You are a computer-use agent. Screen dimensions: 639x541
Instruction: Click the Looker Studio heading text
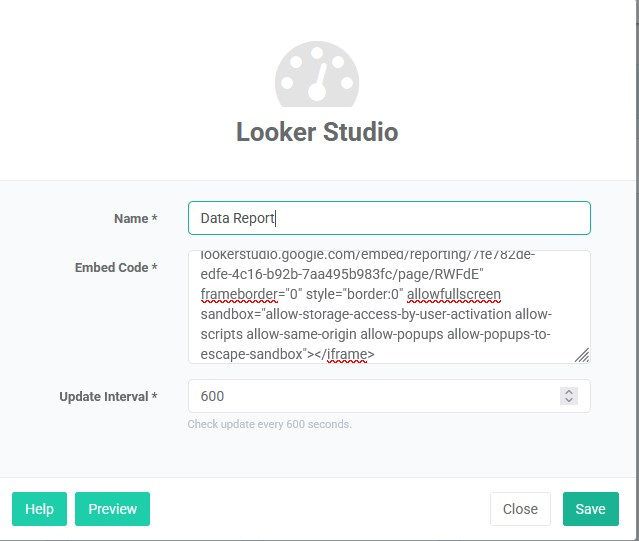tap(317, 132)
